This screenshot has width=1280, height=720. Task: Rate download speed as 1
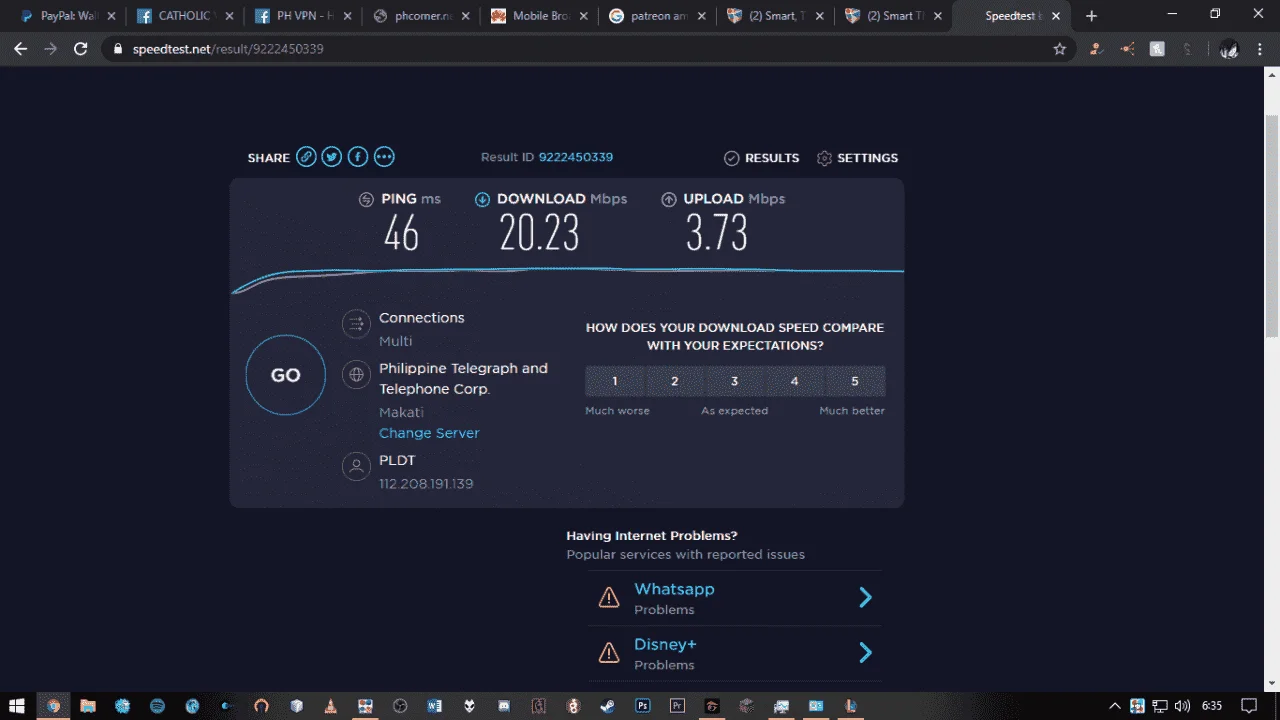coord(615,381)
